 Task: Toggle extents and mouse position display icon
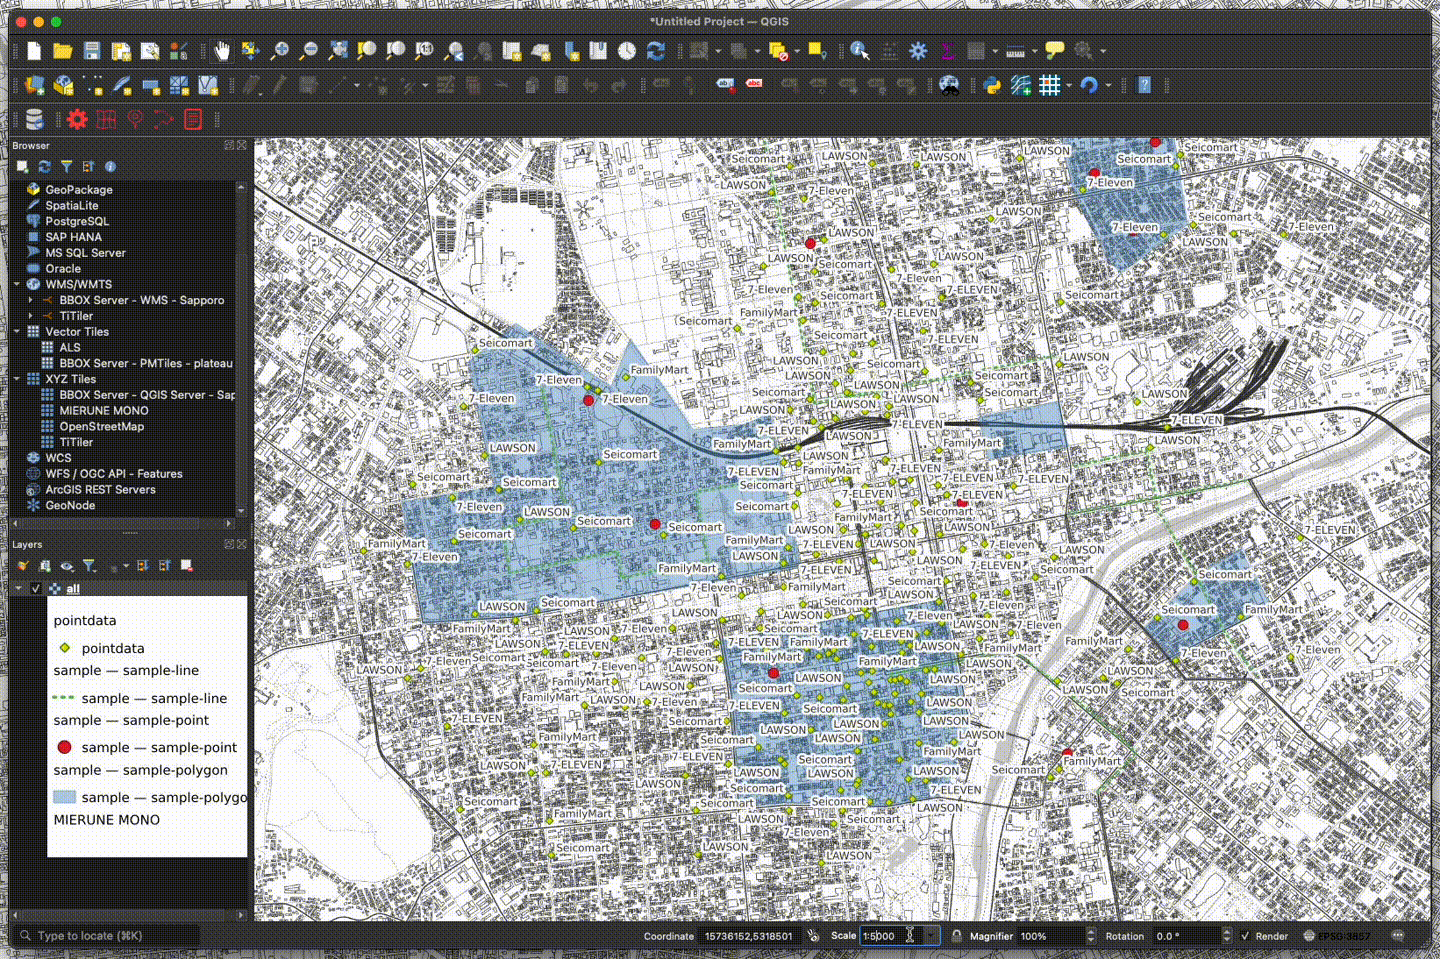[813, 936]
